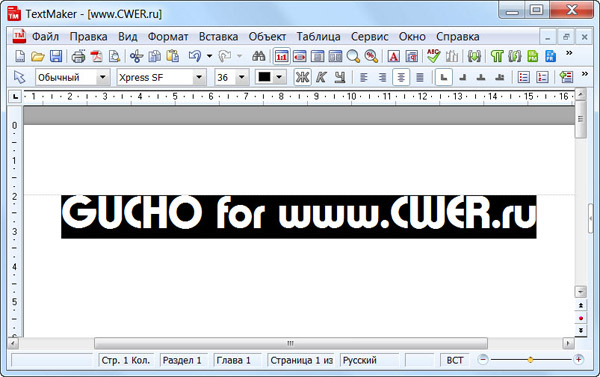
Task: Open a file with the folder icon
Action: coord(38,56)
